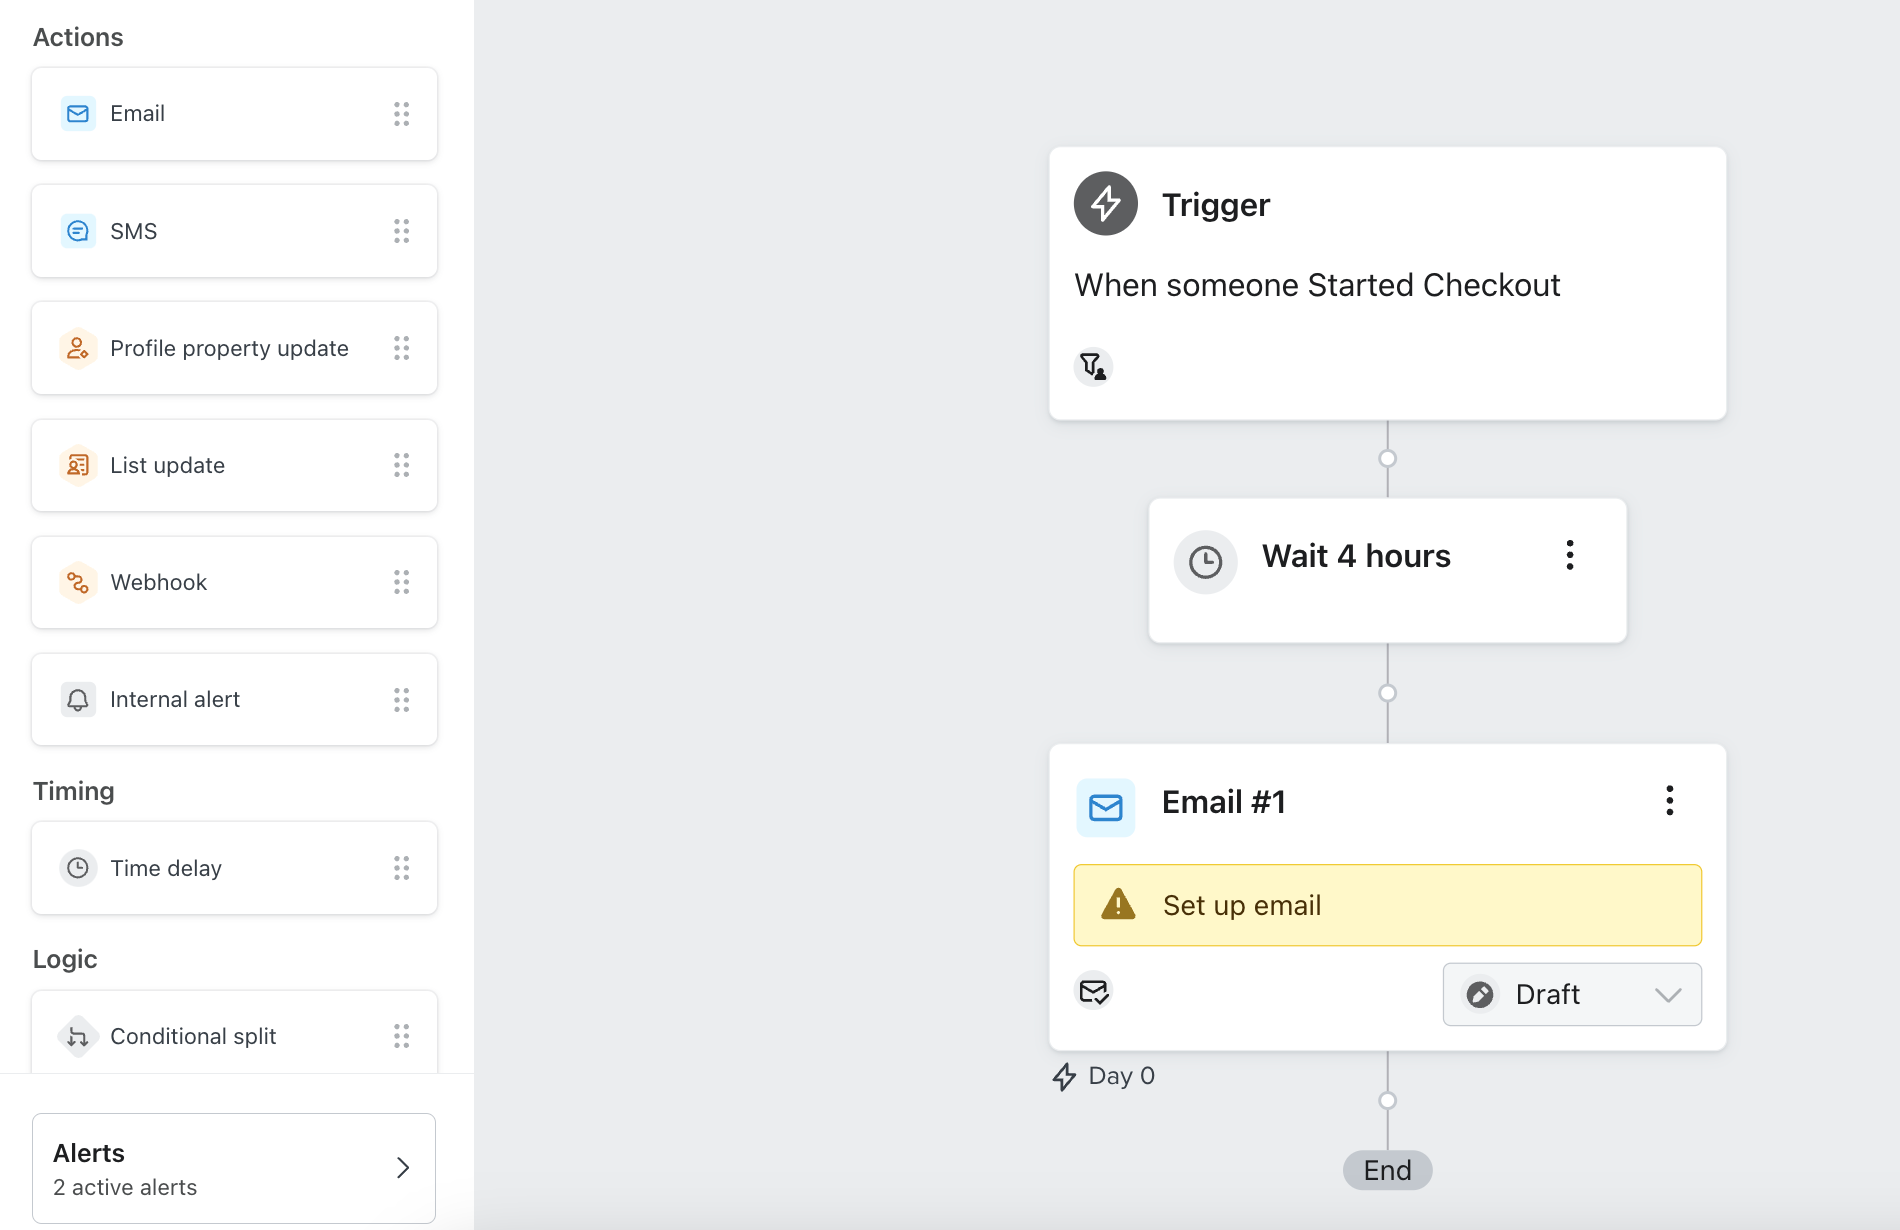Viewport: 1900px width, 1230px height.
Task: Click the trigger filter icon
Action: point(1093,367)
